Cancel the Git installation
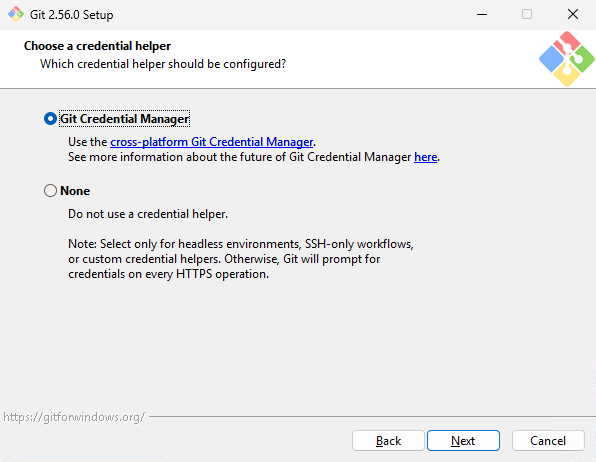This screenshot has height=462, width=596. [548, 441]
